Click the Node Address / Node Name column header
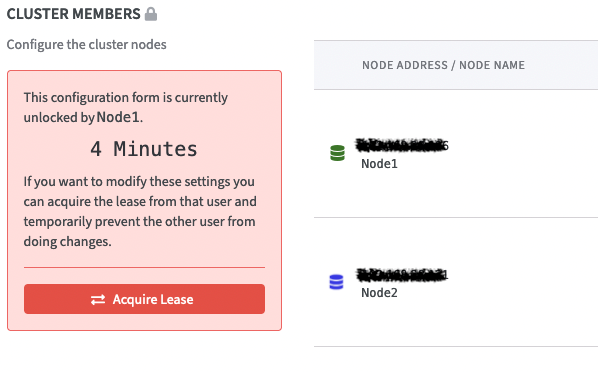 [443, 65]
